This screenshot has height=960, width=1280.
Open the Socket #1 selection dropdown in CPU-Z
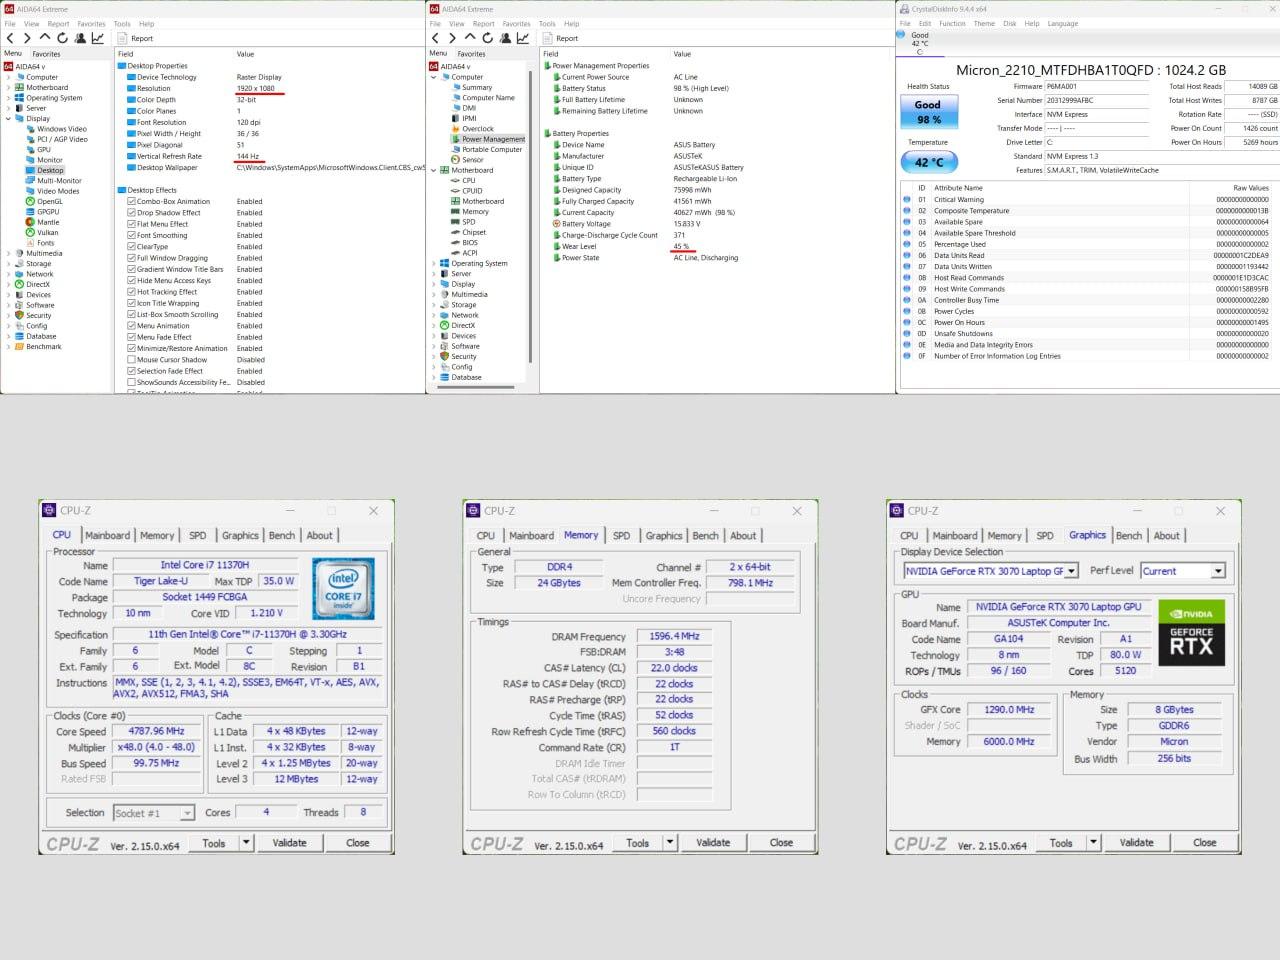coord(187,813)
